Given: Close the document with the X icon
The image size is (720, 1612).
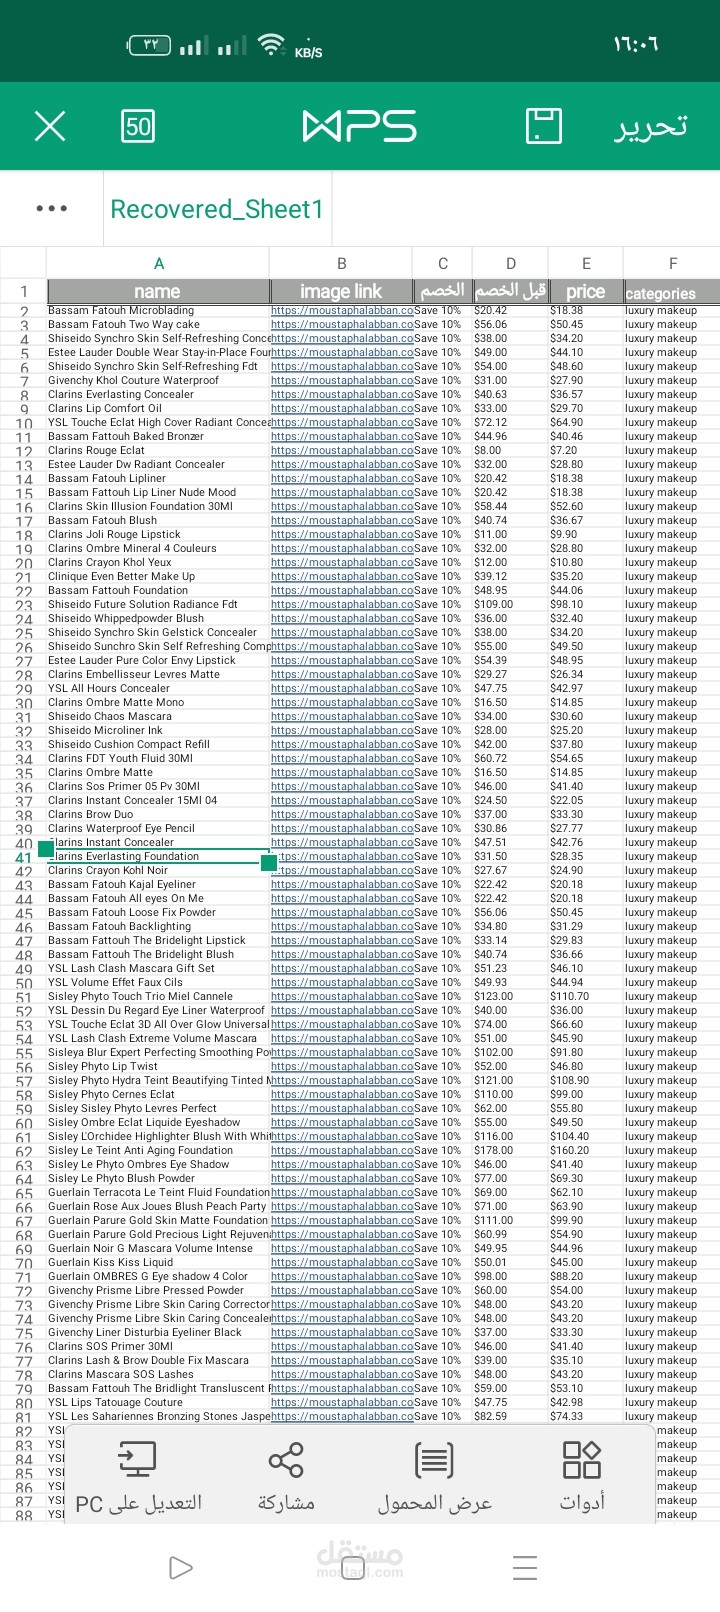Looking at the screenshot, I should coord(50,126).
